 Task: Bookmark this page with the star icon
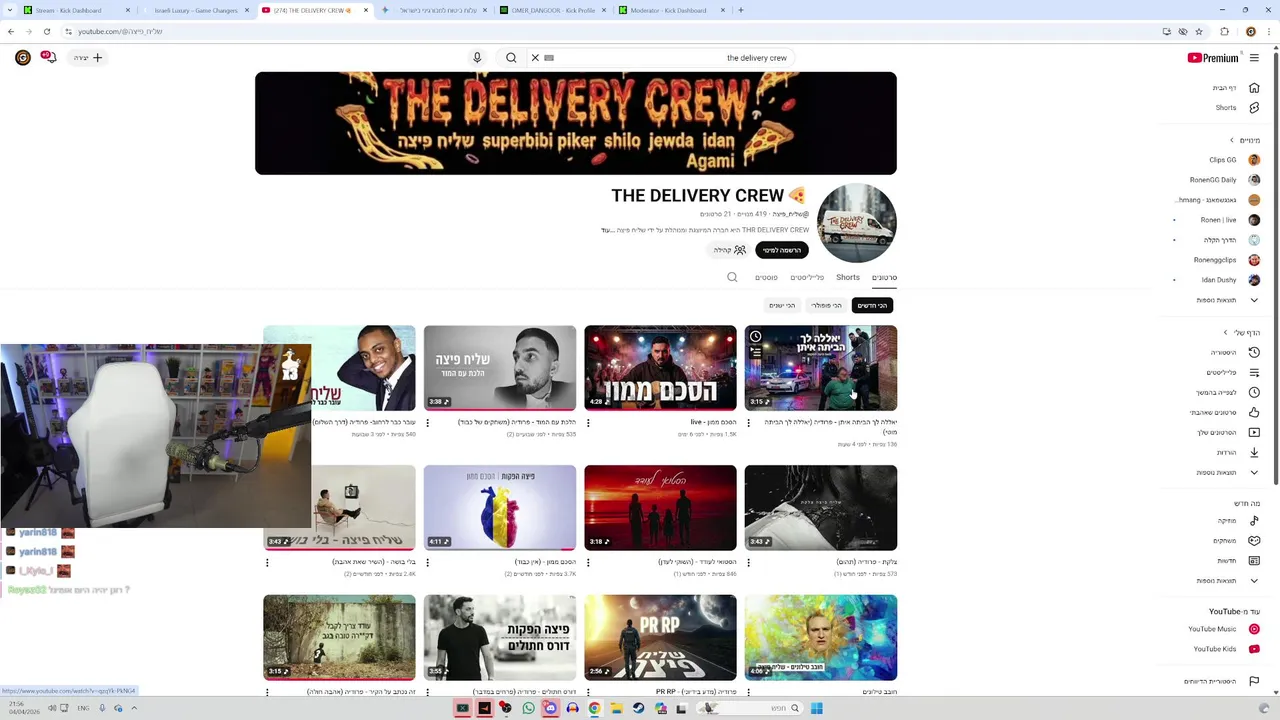1199,31
